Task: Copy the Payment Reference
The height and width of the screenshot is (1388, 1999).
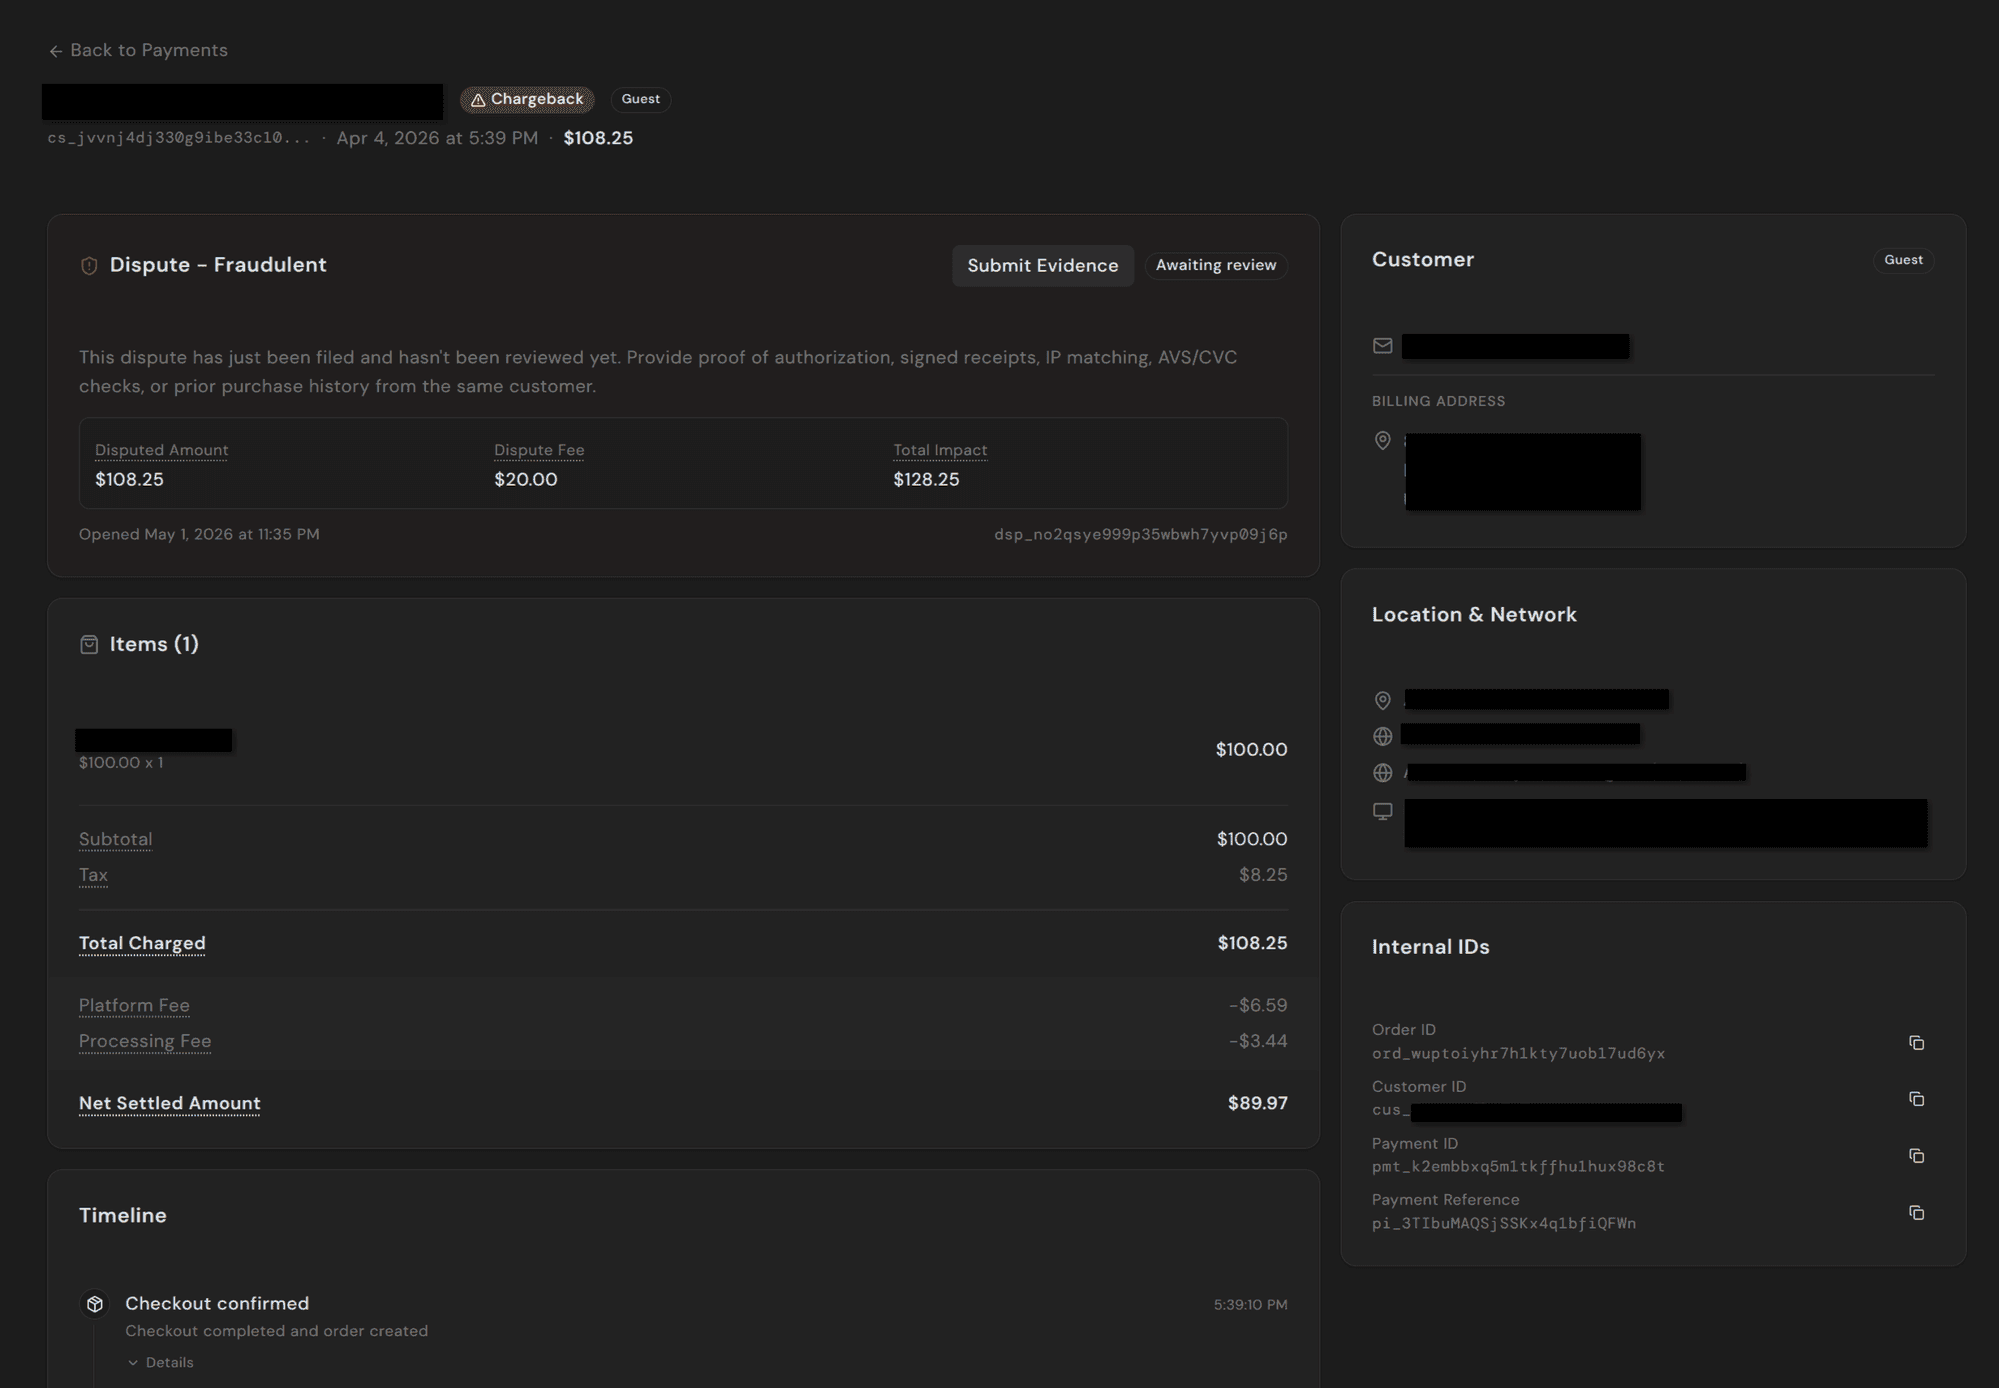Action: pyautogui.click(x=1916, y=1213)
